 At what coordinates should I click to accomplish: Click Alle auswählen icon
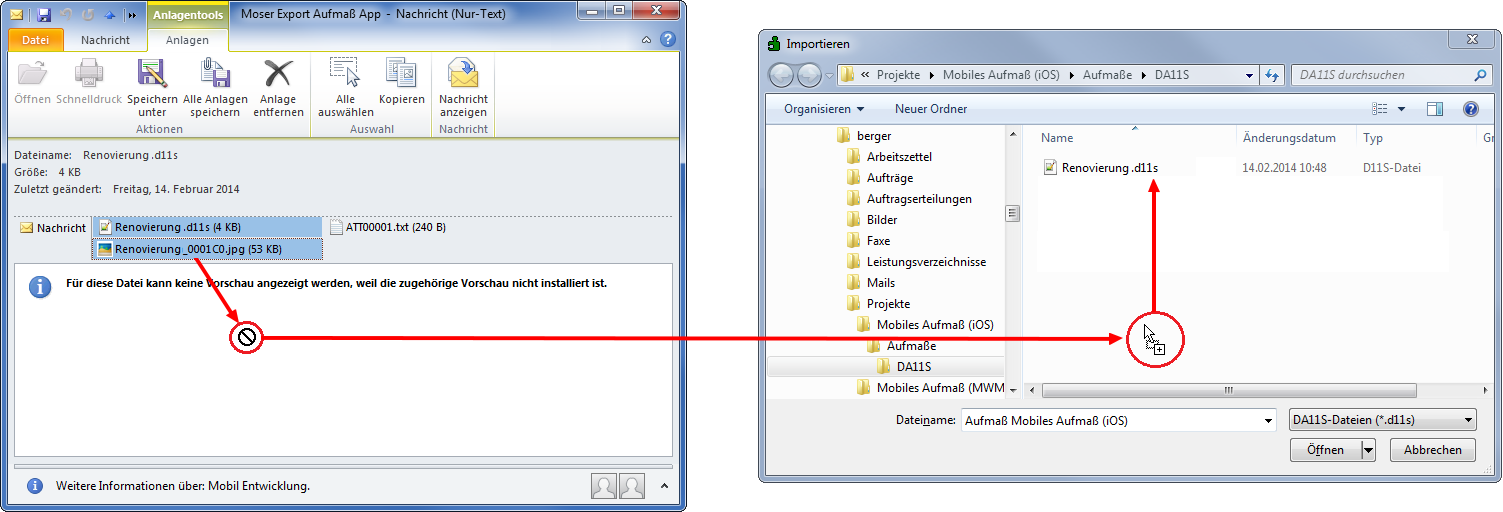[345, 73]
